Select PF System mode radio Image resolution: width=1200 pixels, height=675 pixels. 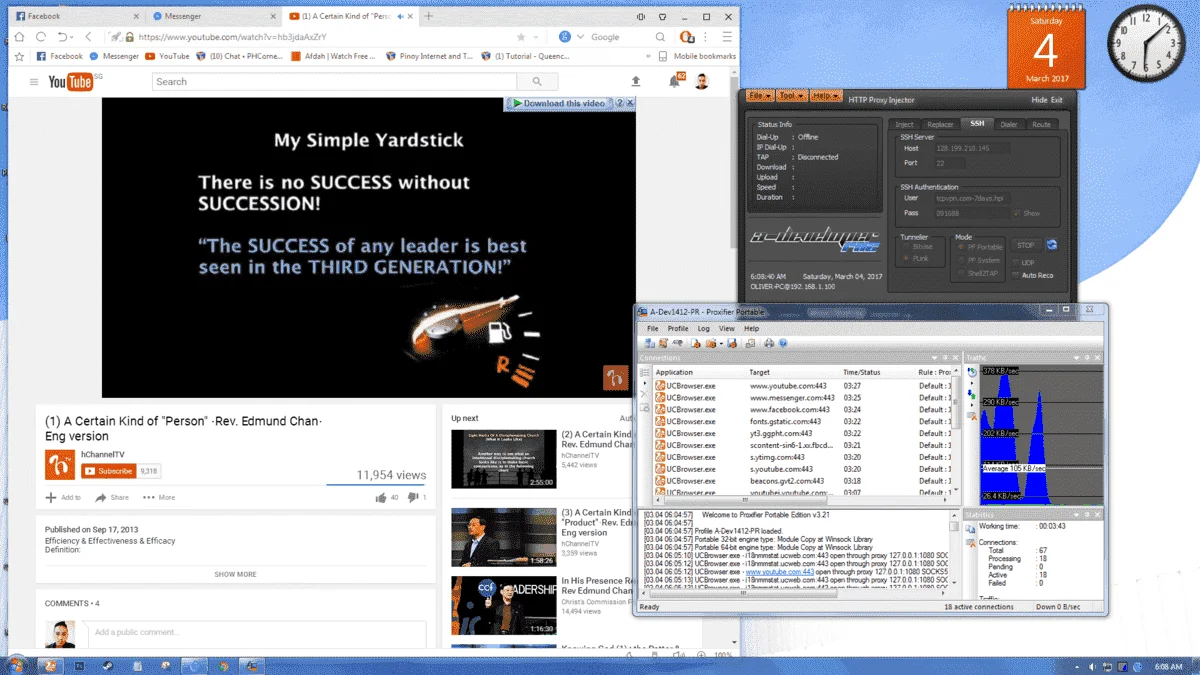tap(961, 260)
